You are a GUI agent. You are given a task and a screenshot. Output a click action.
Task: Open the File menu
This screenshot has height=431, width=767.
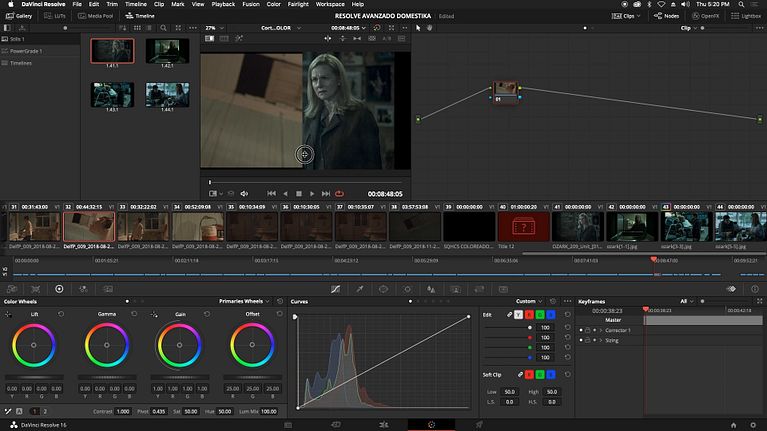point(77,4)
